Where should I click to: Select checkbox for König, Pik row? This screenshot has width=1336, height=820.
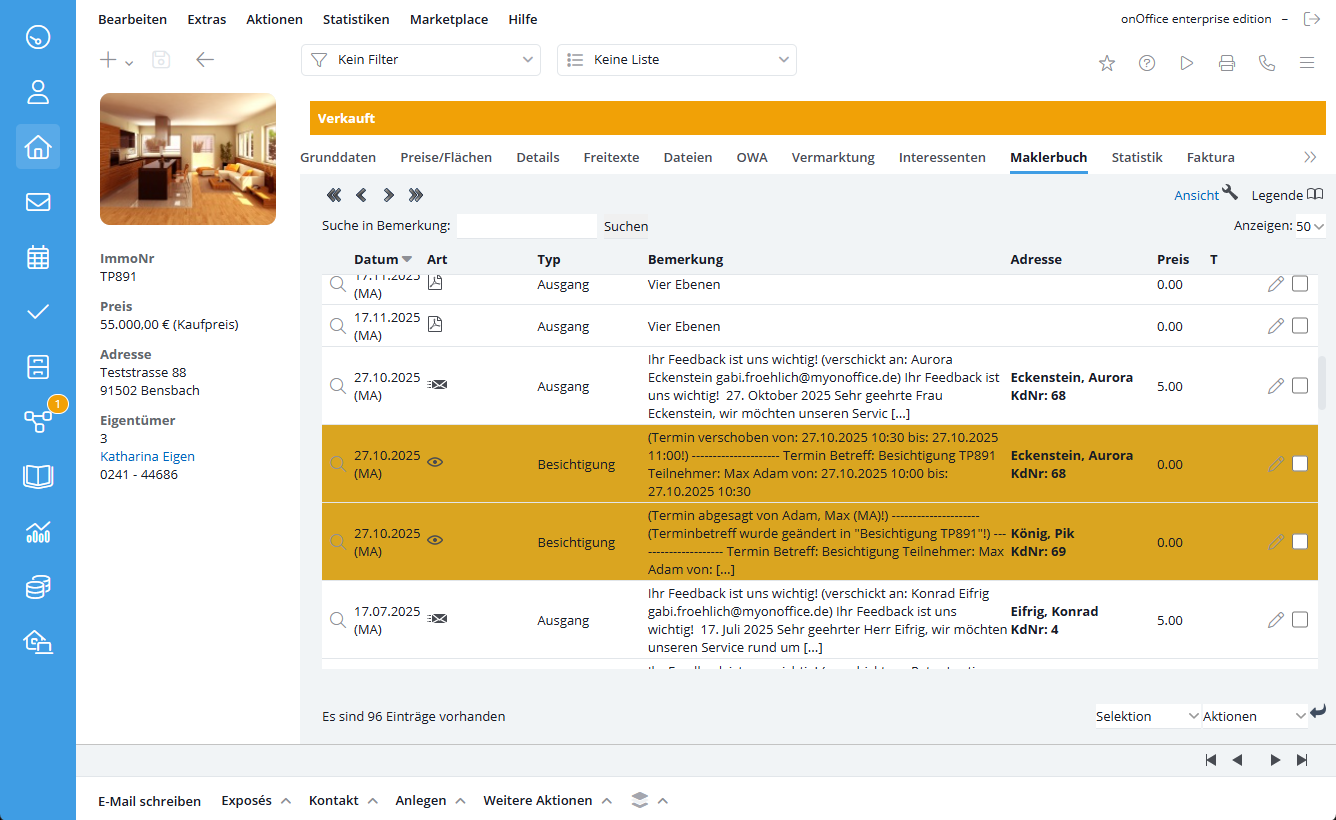click(x=1300, y=542)
